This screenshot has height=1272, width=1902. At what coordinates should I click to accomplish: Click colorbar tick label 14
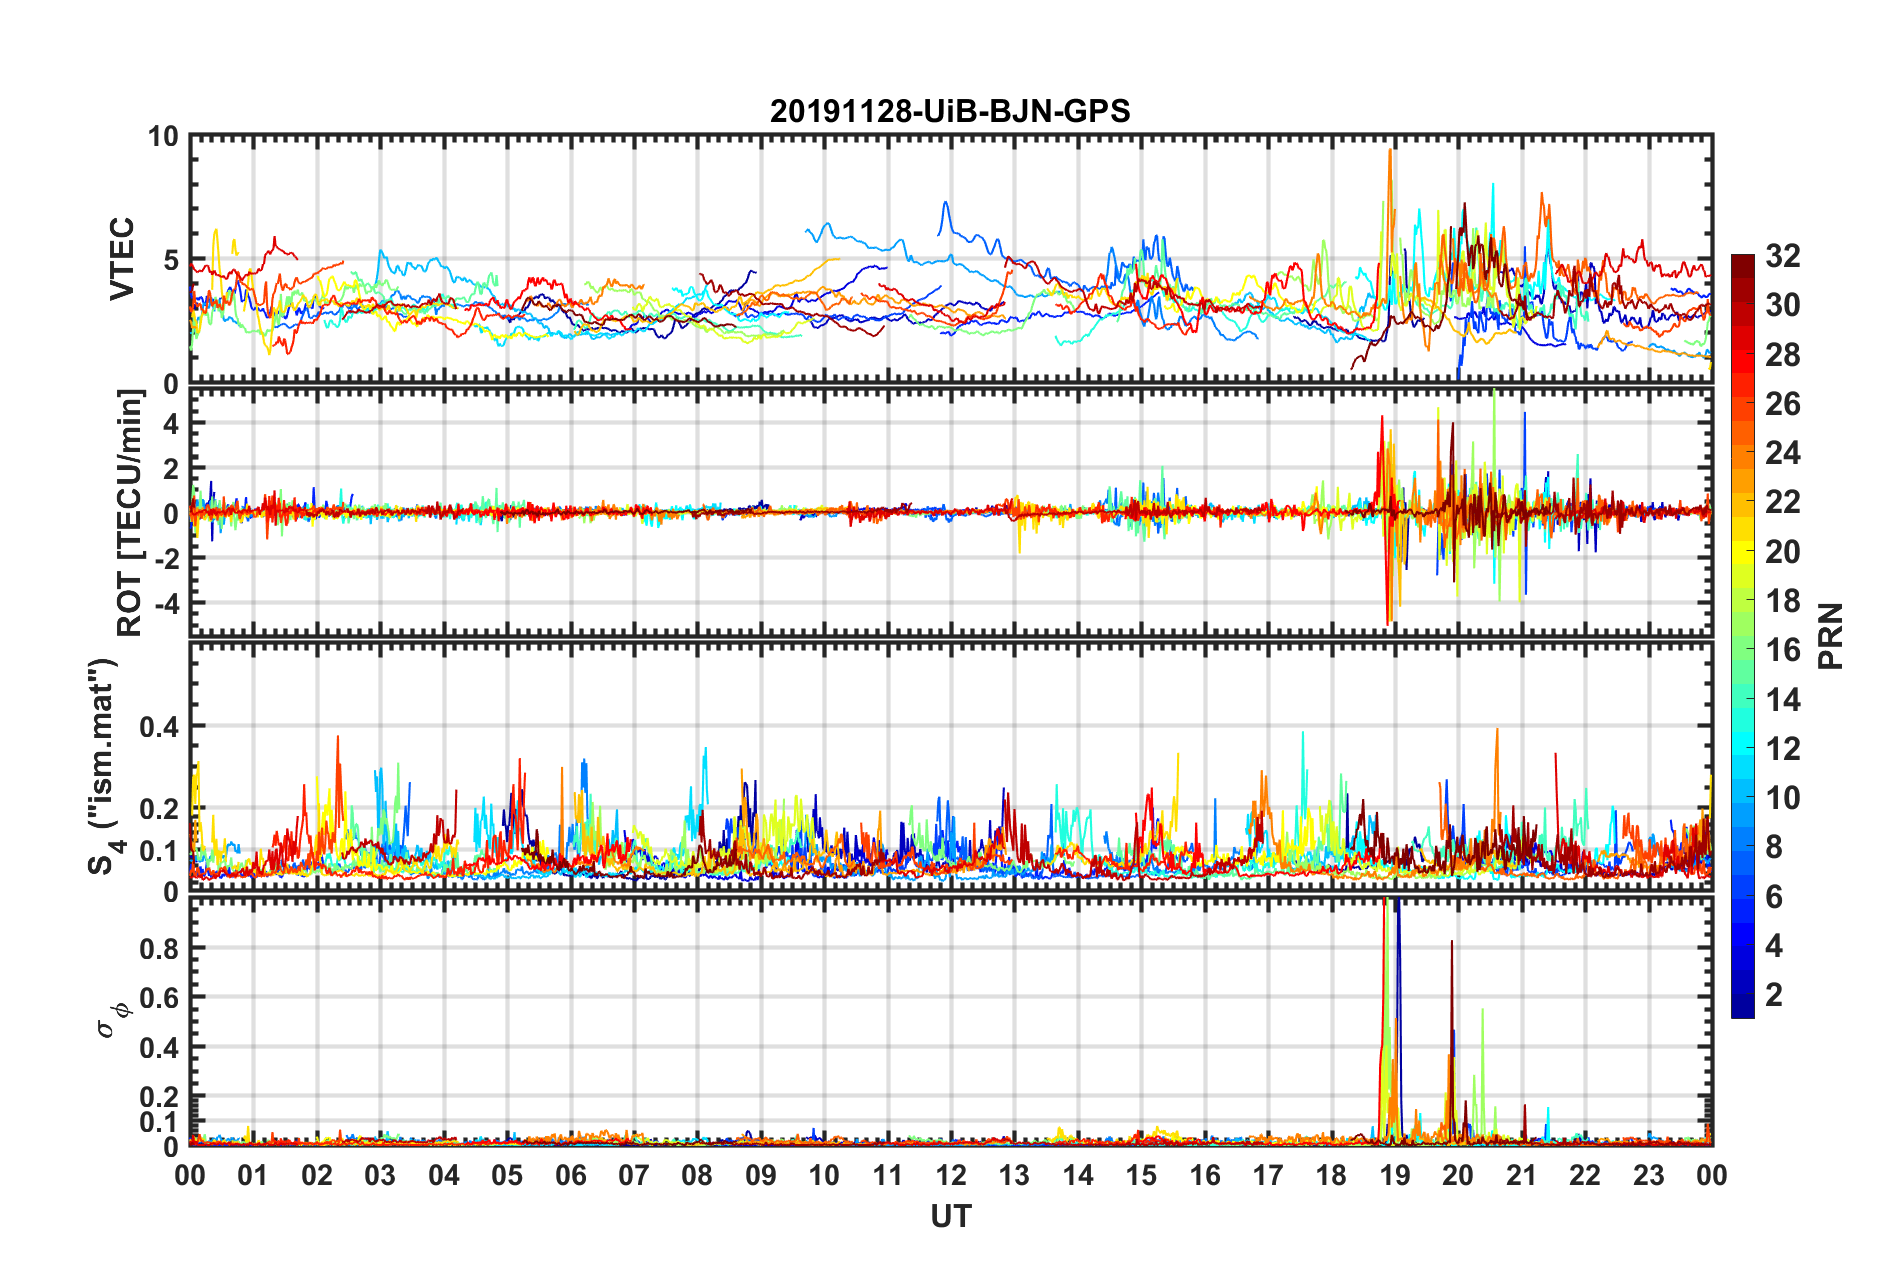click(1782, 700)
